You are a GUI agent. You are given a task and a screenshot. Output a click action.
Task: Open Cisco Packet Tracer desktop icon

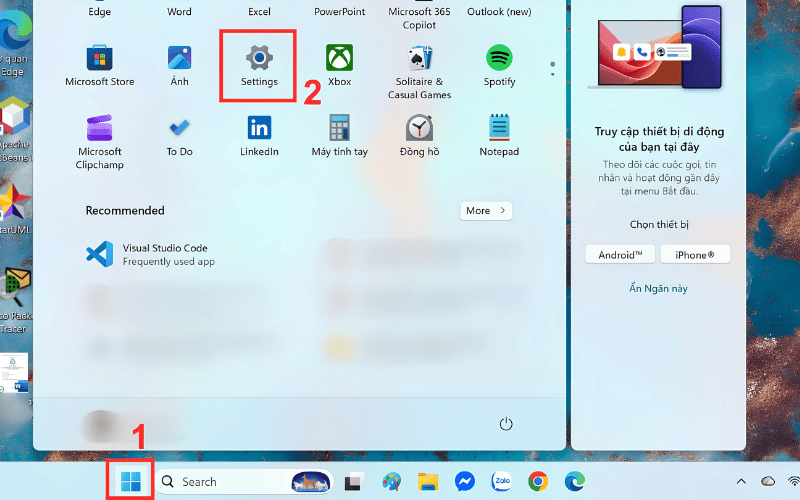15,300
